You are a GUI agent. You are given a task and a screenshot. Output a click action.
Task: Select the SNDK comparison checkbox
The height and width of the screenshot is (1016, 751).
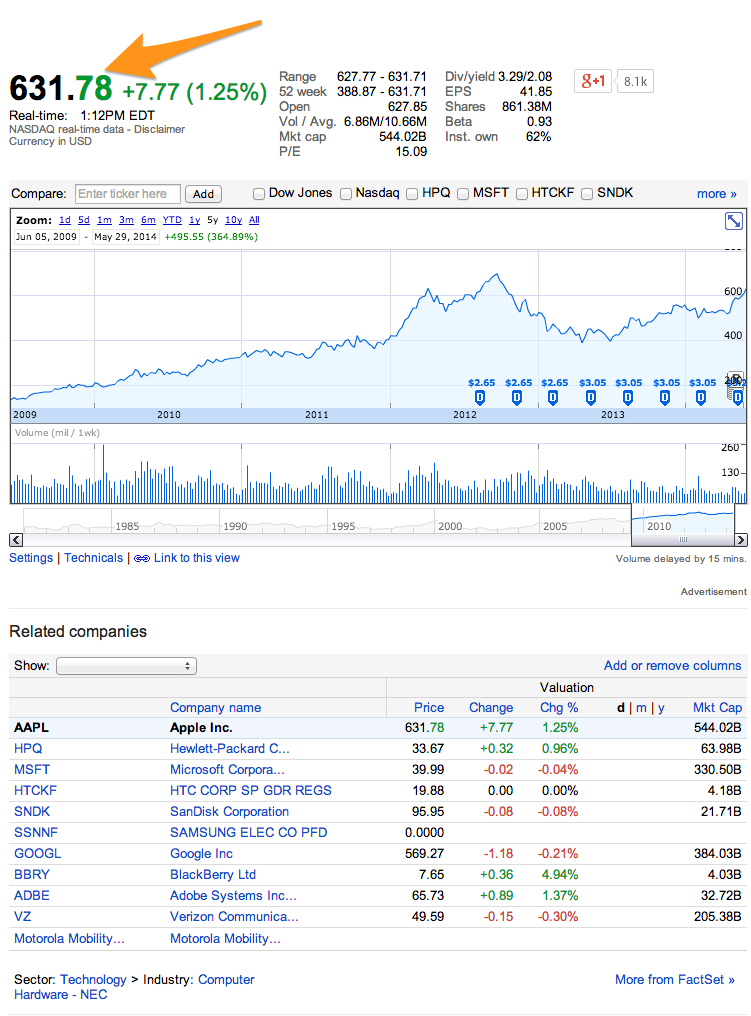tap(587, 194)
